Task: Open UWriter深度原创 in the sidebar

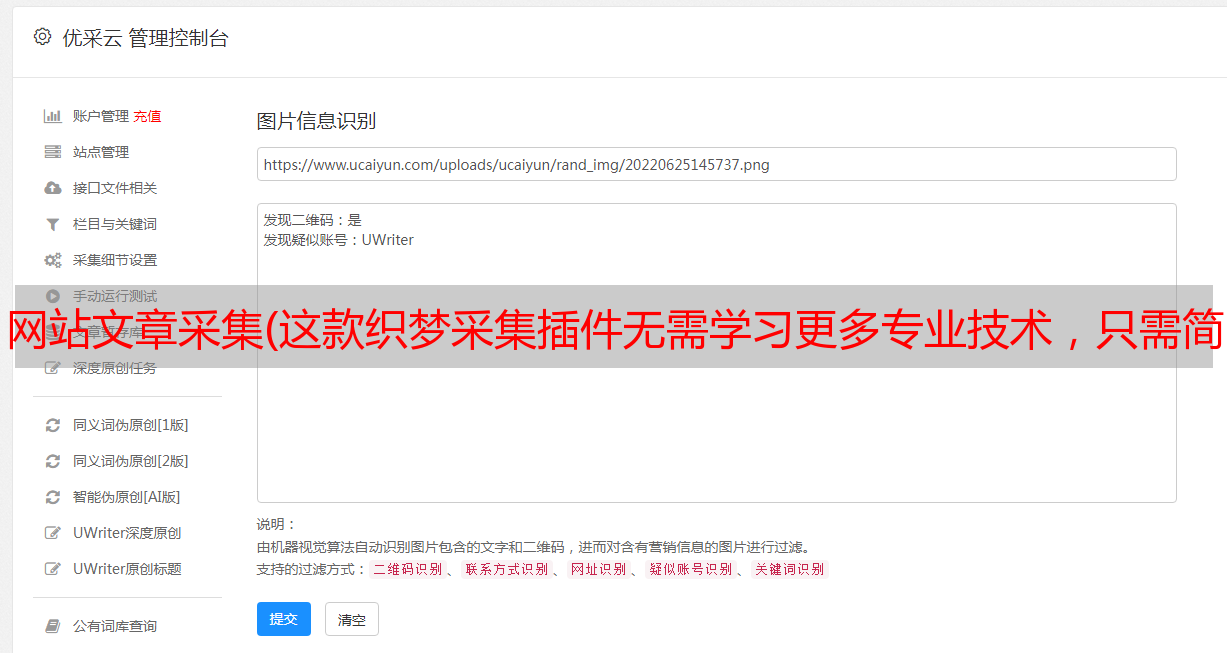Action: (127, 533)
